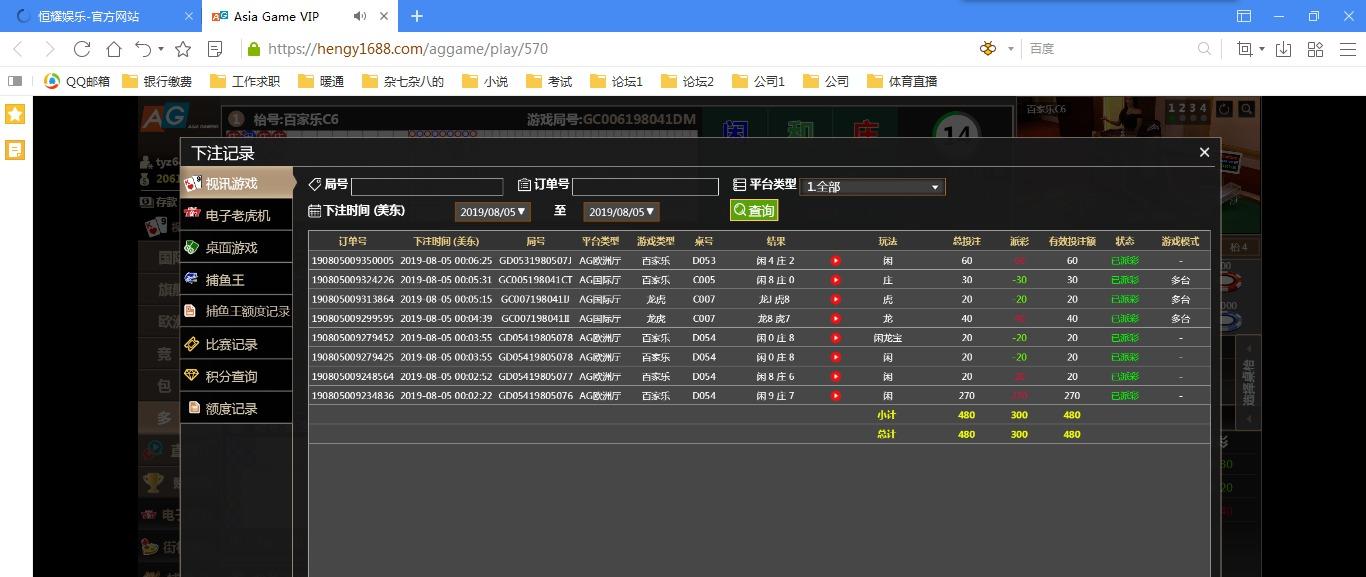Viewport: 1366px width, 577px height.
Task: Open the 工作求职 bookmark folder
Action: [x=245, y=81]
